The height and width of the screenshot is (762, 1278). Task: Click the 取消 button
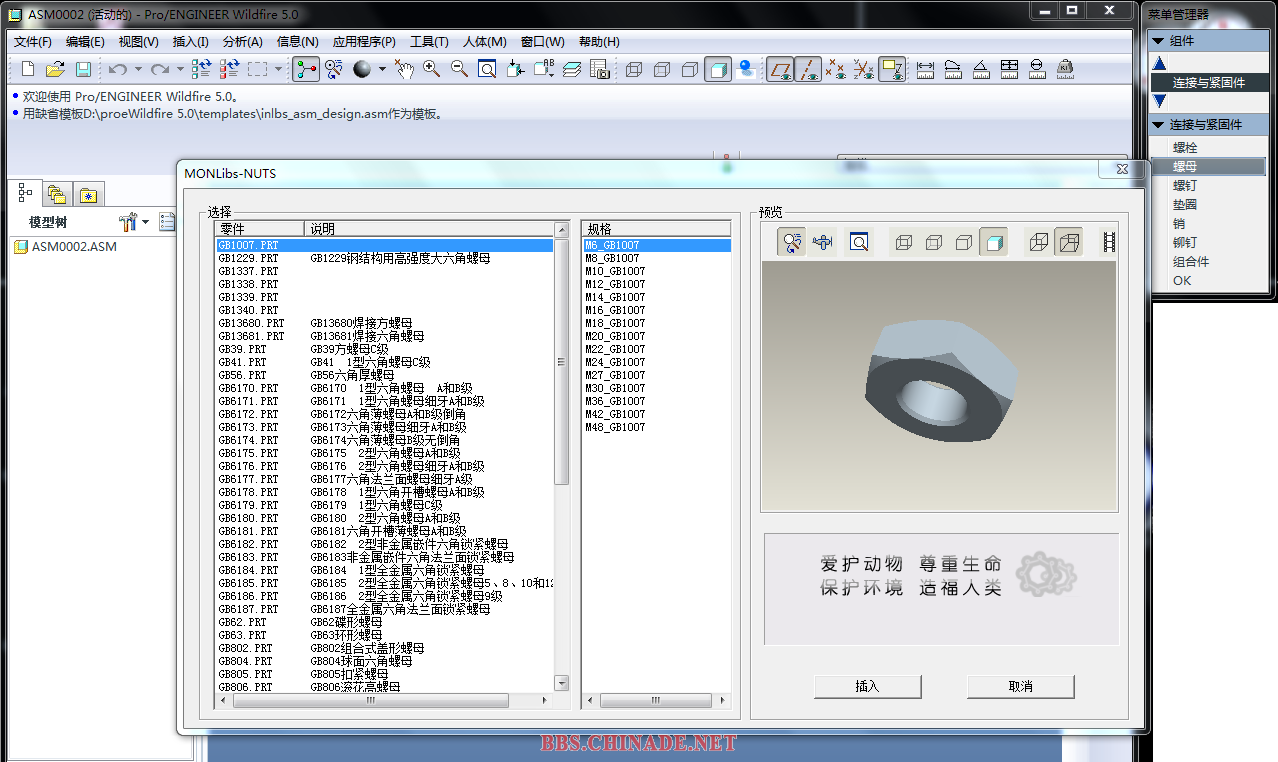[x=1020, y=686]
